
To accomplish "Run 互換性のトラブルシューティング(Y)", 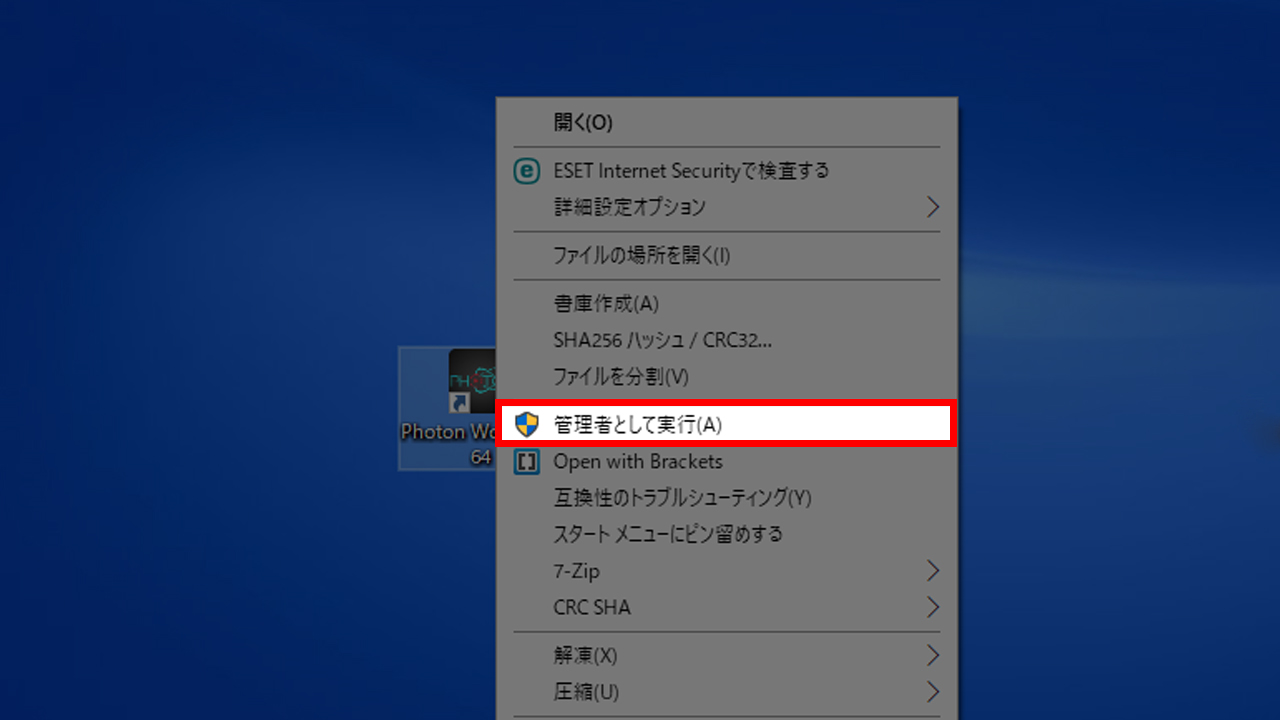I will (682, 498).
